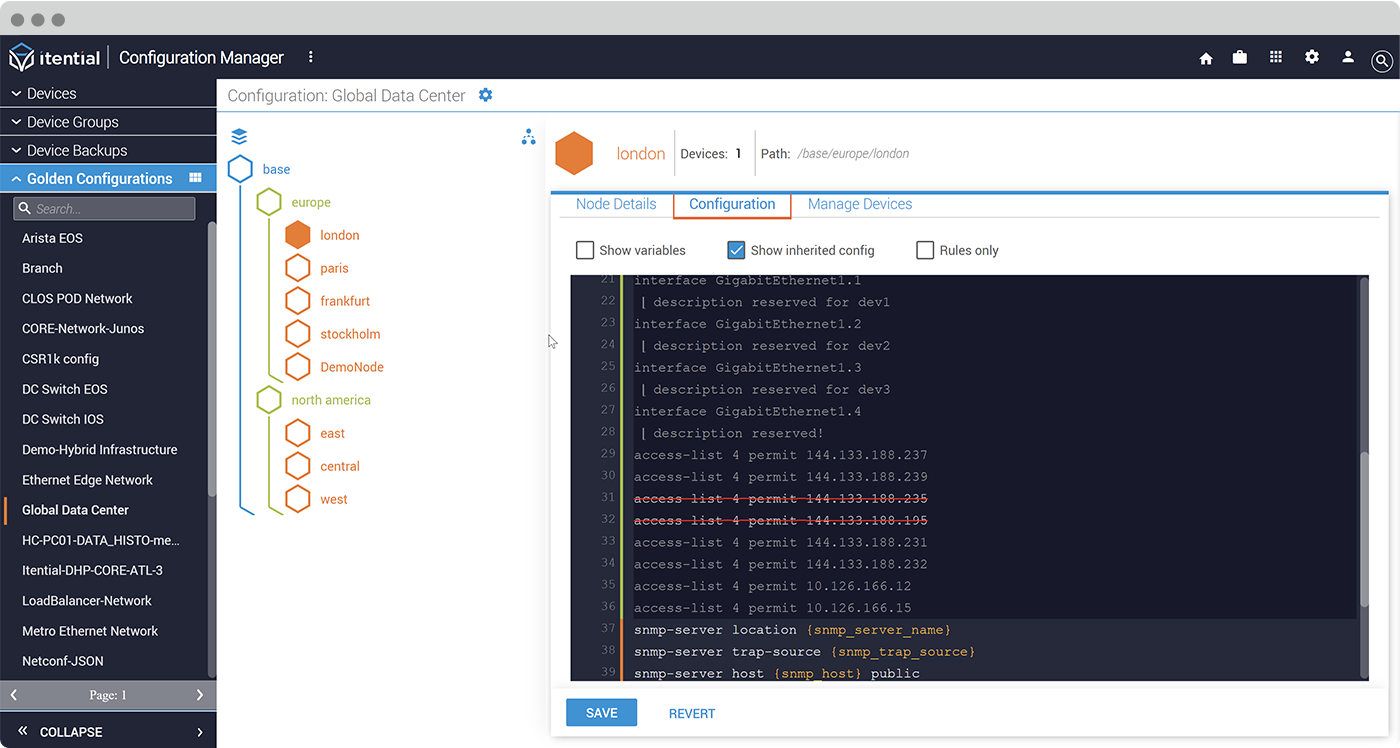This screenshot has width=1400, height=748.
Task: Click the briefcase icon in the header
Action: pyautogui.click(x=1240, y=57)
